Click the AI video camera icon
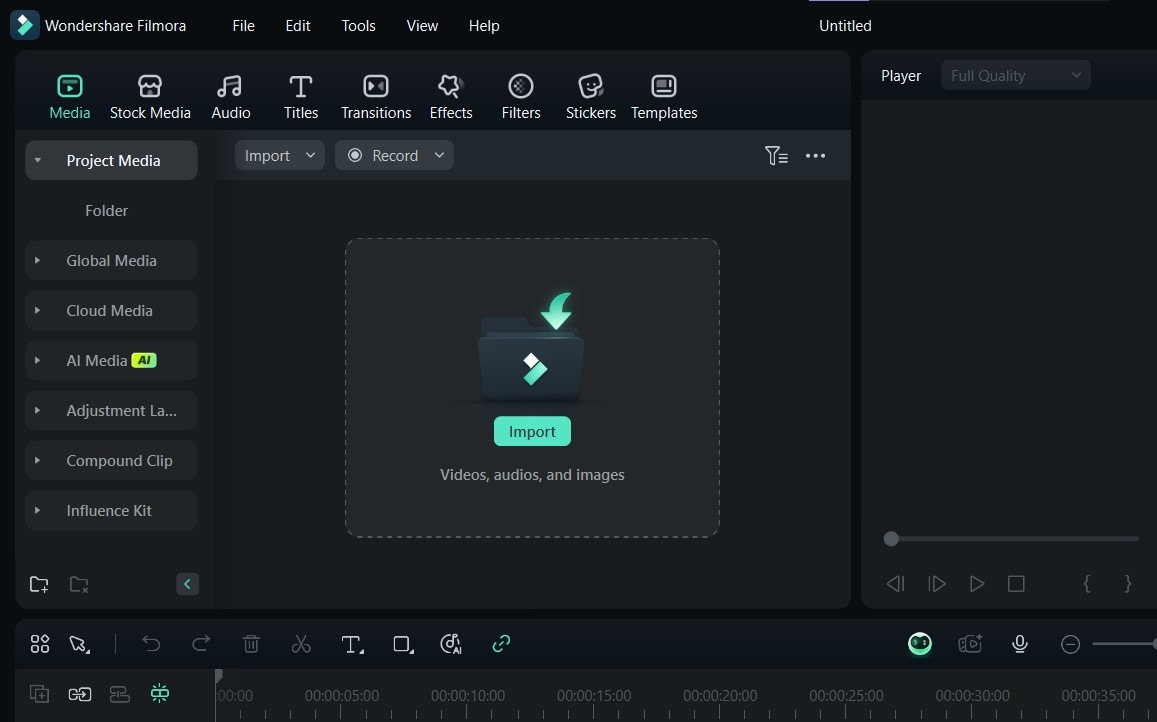This screenshot has height=722, width=1157. (x=970, y=644)
